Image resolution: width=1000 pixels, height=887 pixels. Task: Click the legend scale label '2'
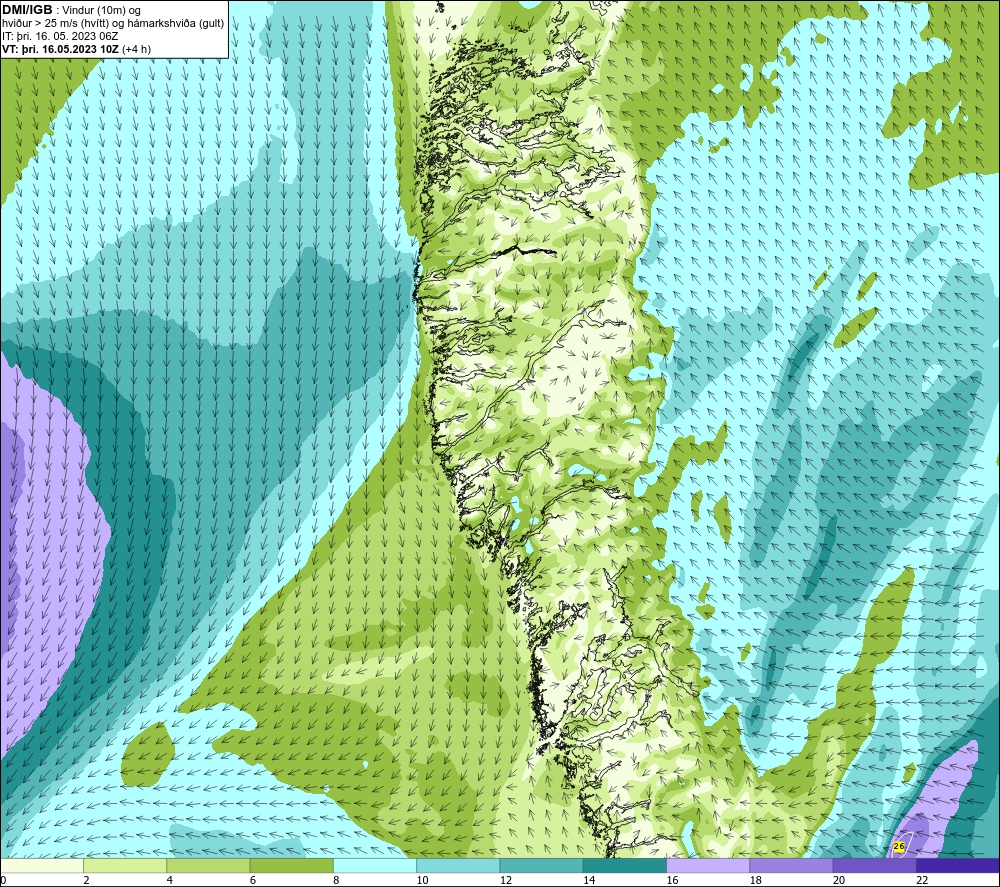click(86, 880)
